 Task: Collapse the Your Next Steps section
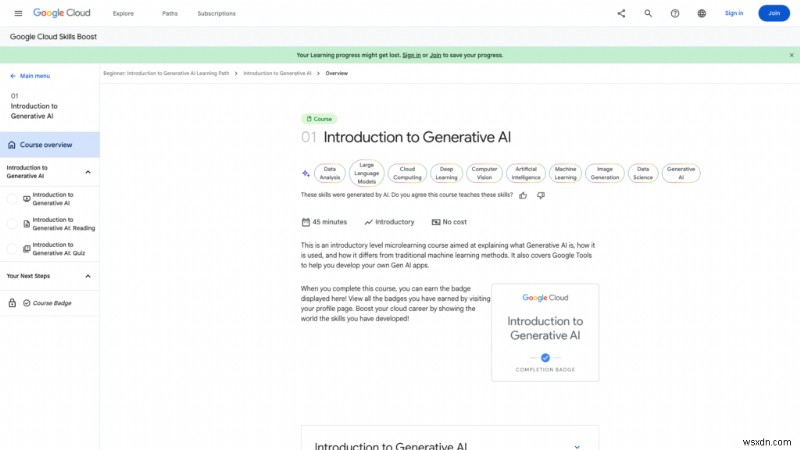click(x=88, y=276)
